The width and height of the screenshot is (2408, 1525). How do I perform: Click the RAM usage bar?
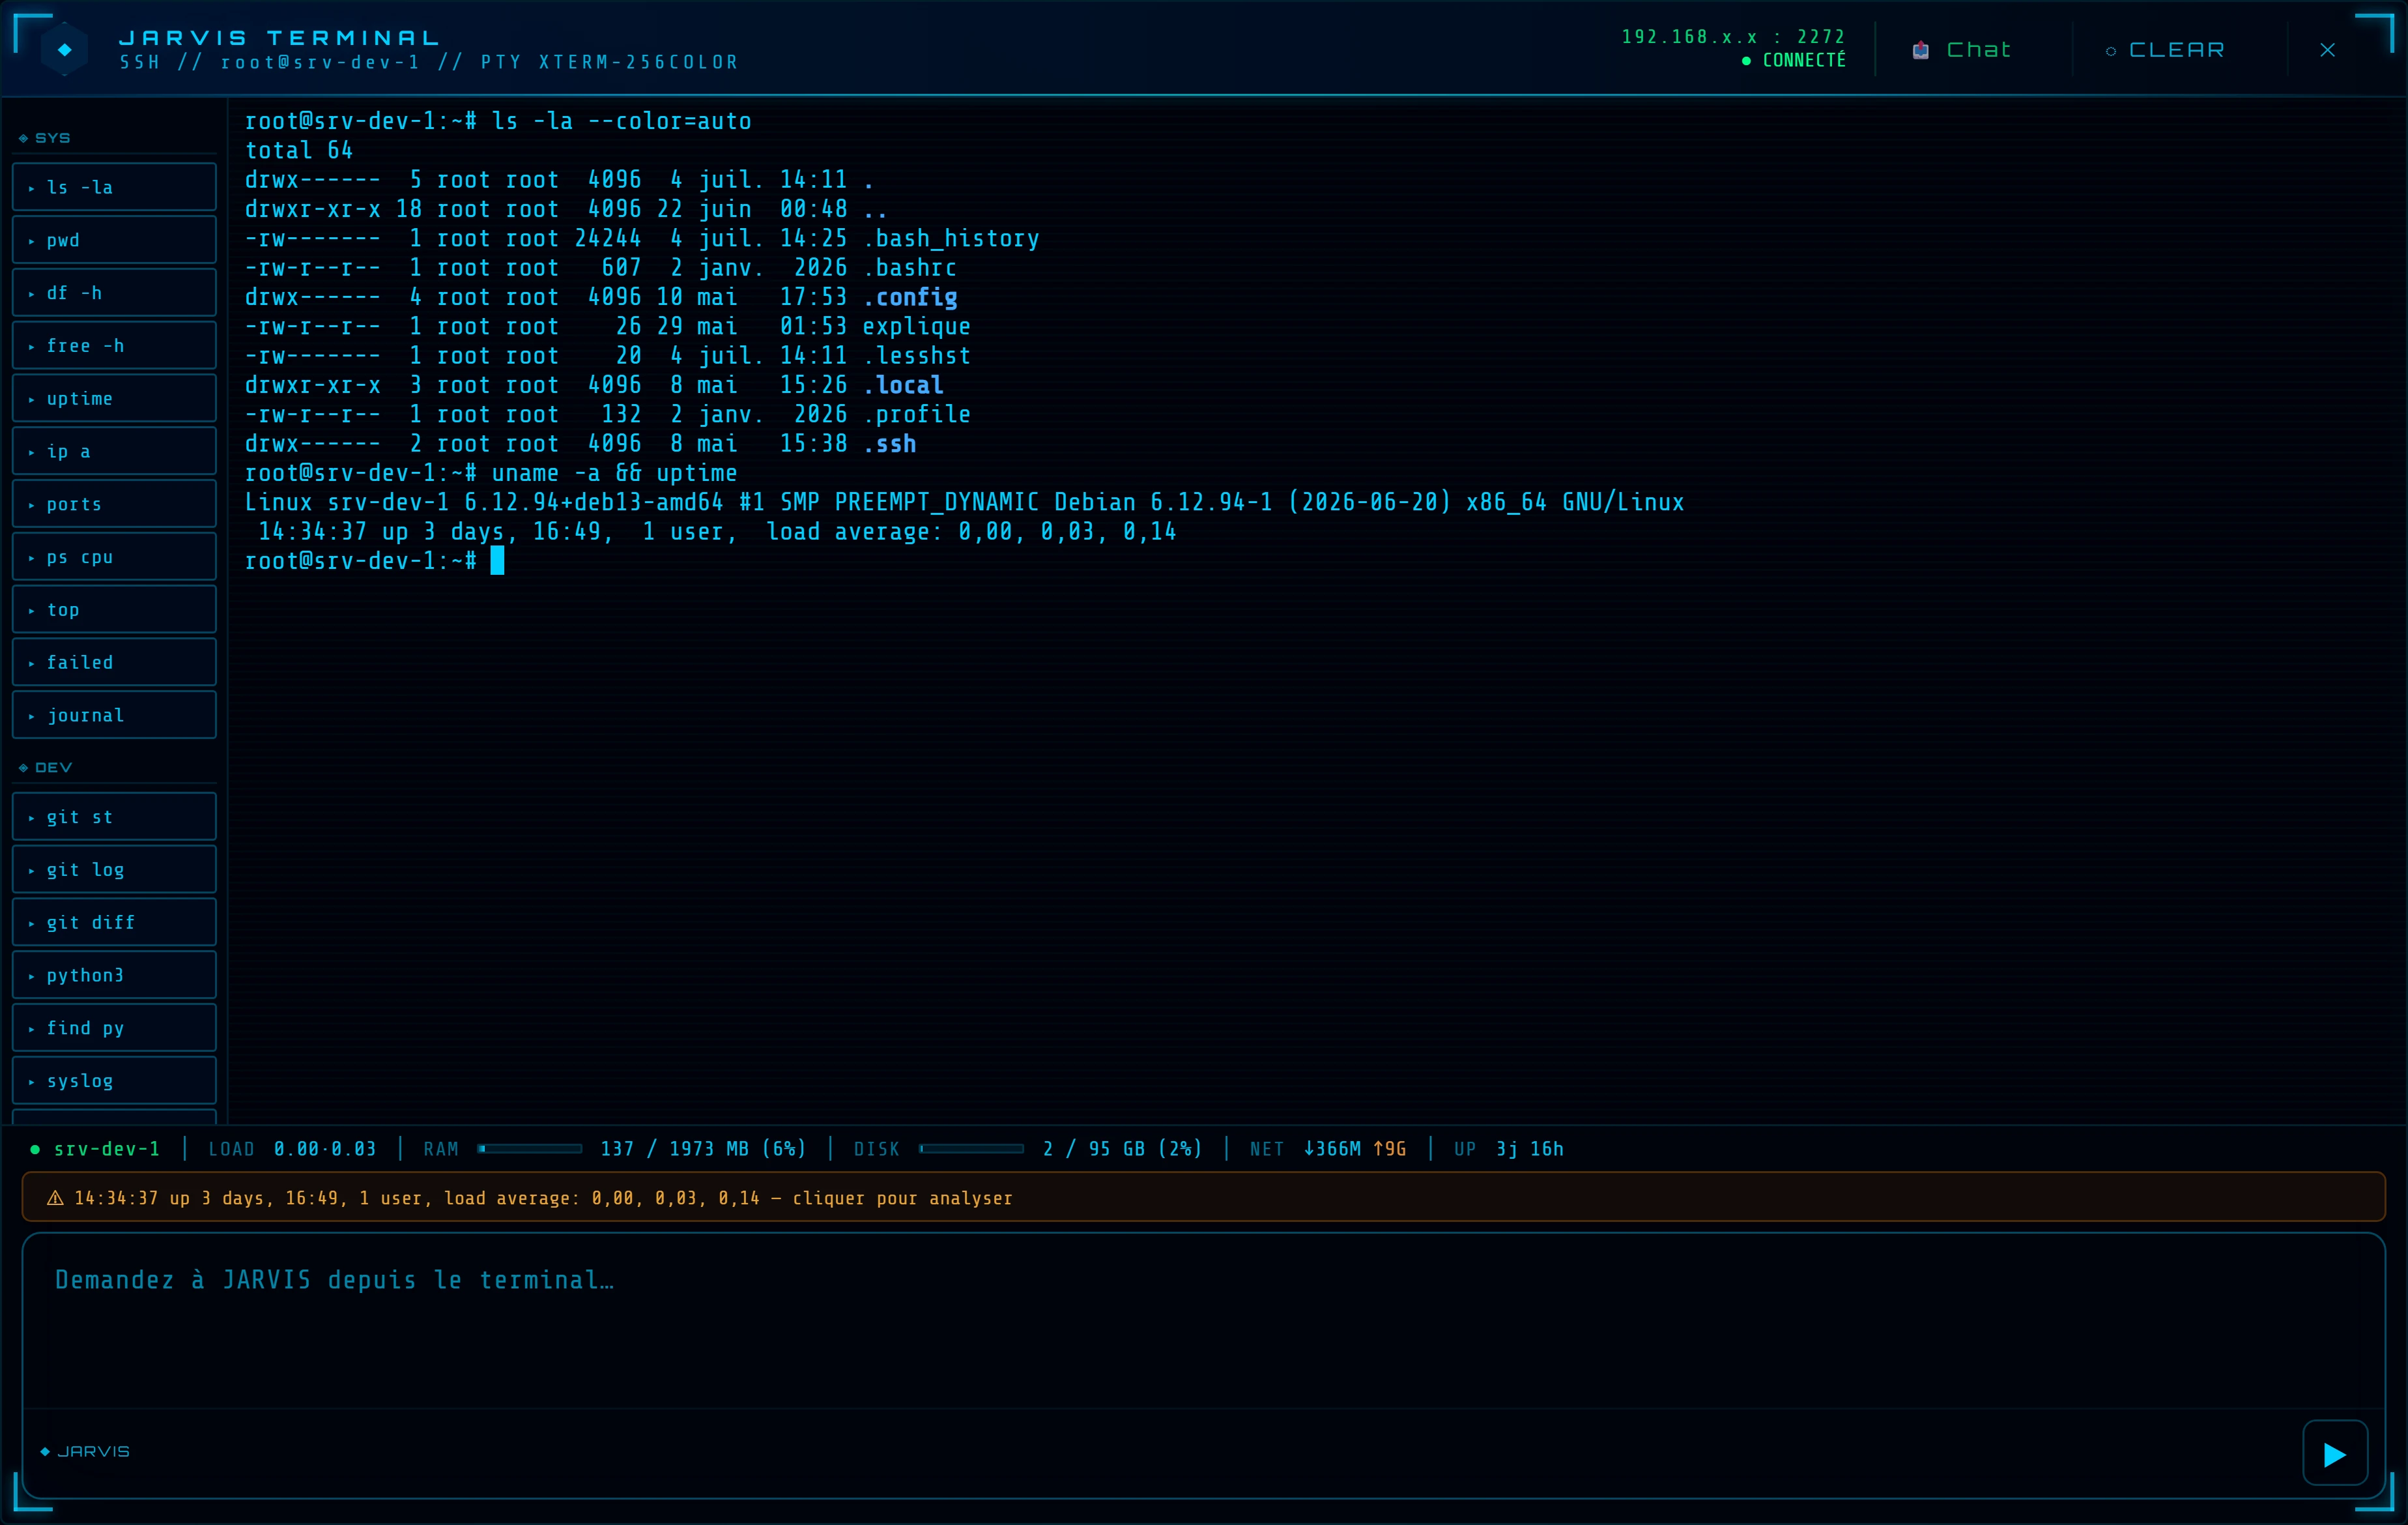coord(530,1149)
